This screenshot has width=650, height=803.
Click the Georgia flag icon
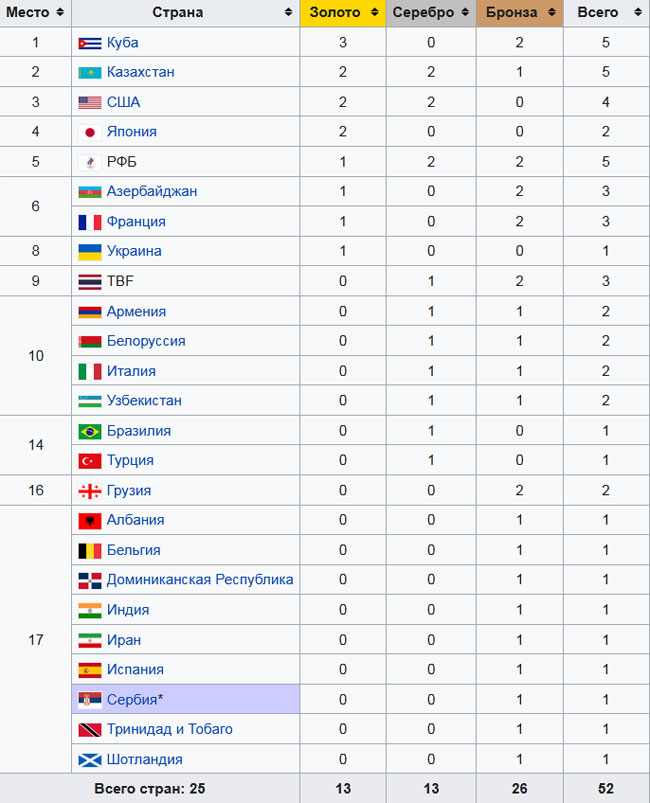90,491
